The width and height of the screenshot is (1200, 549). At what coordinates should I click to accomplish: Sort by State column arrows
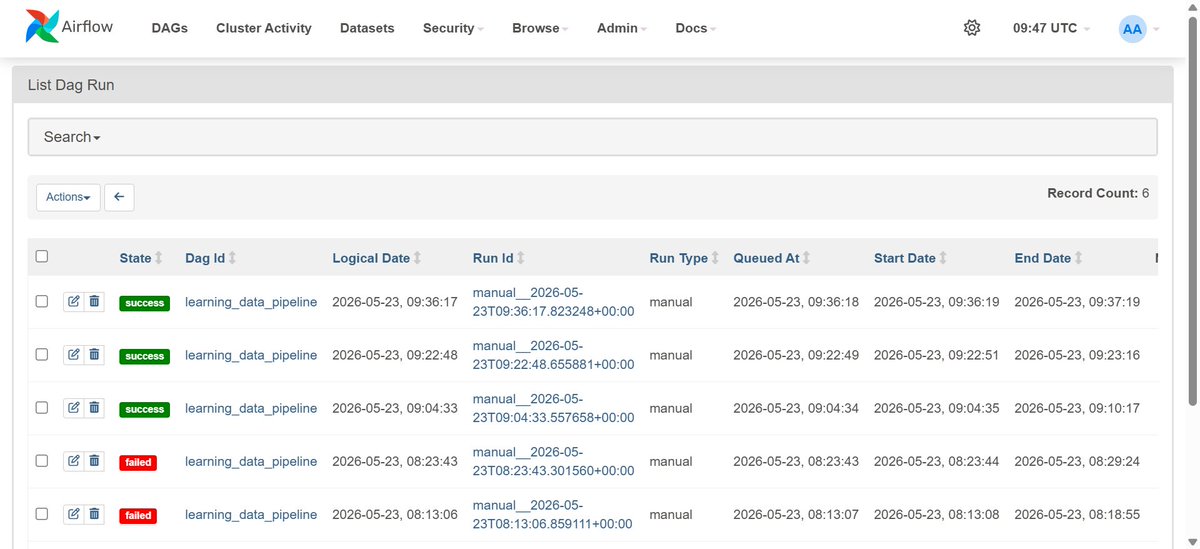[158, 258]
